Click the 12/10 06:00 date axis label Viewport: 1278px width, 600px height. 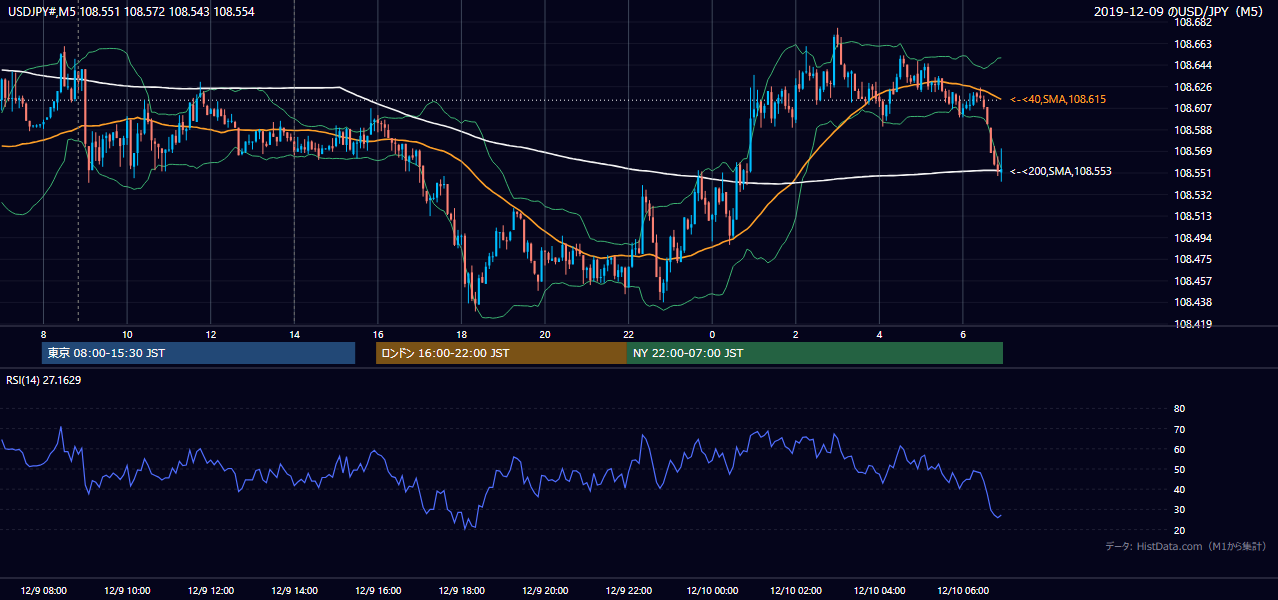[x=963, y=590]
